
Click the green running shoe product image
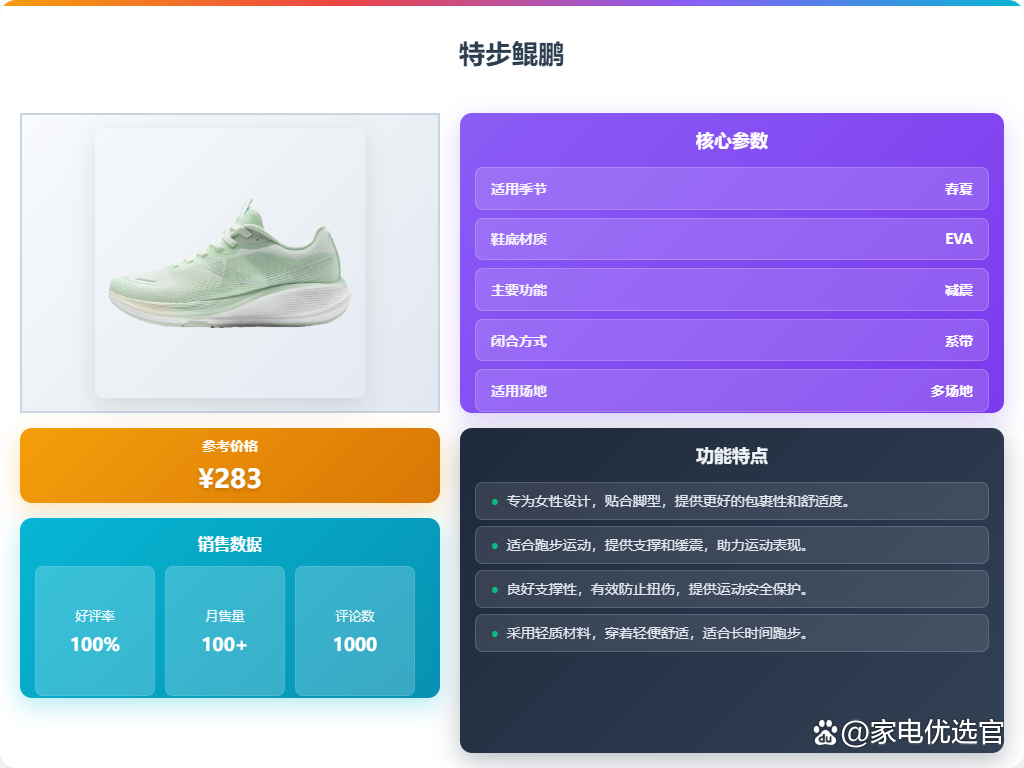pos(230,263)
